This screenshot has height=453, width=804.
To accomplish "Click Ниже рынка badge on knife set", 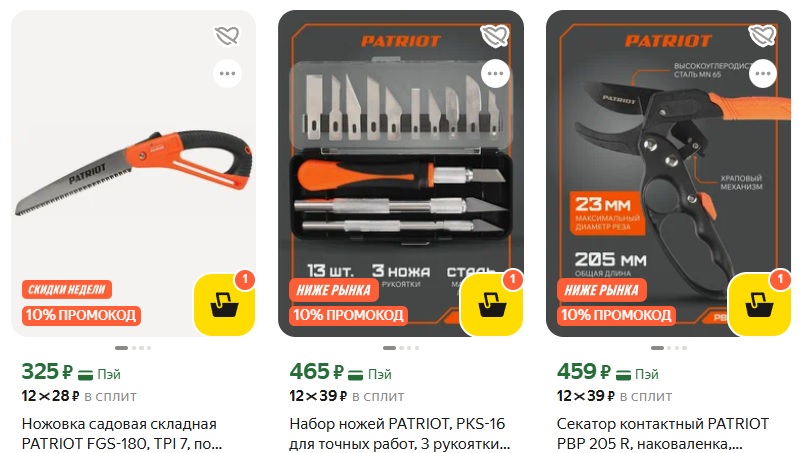I will [334, 290].
